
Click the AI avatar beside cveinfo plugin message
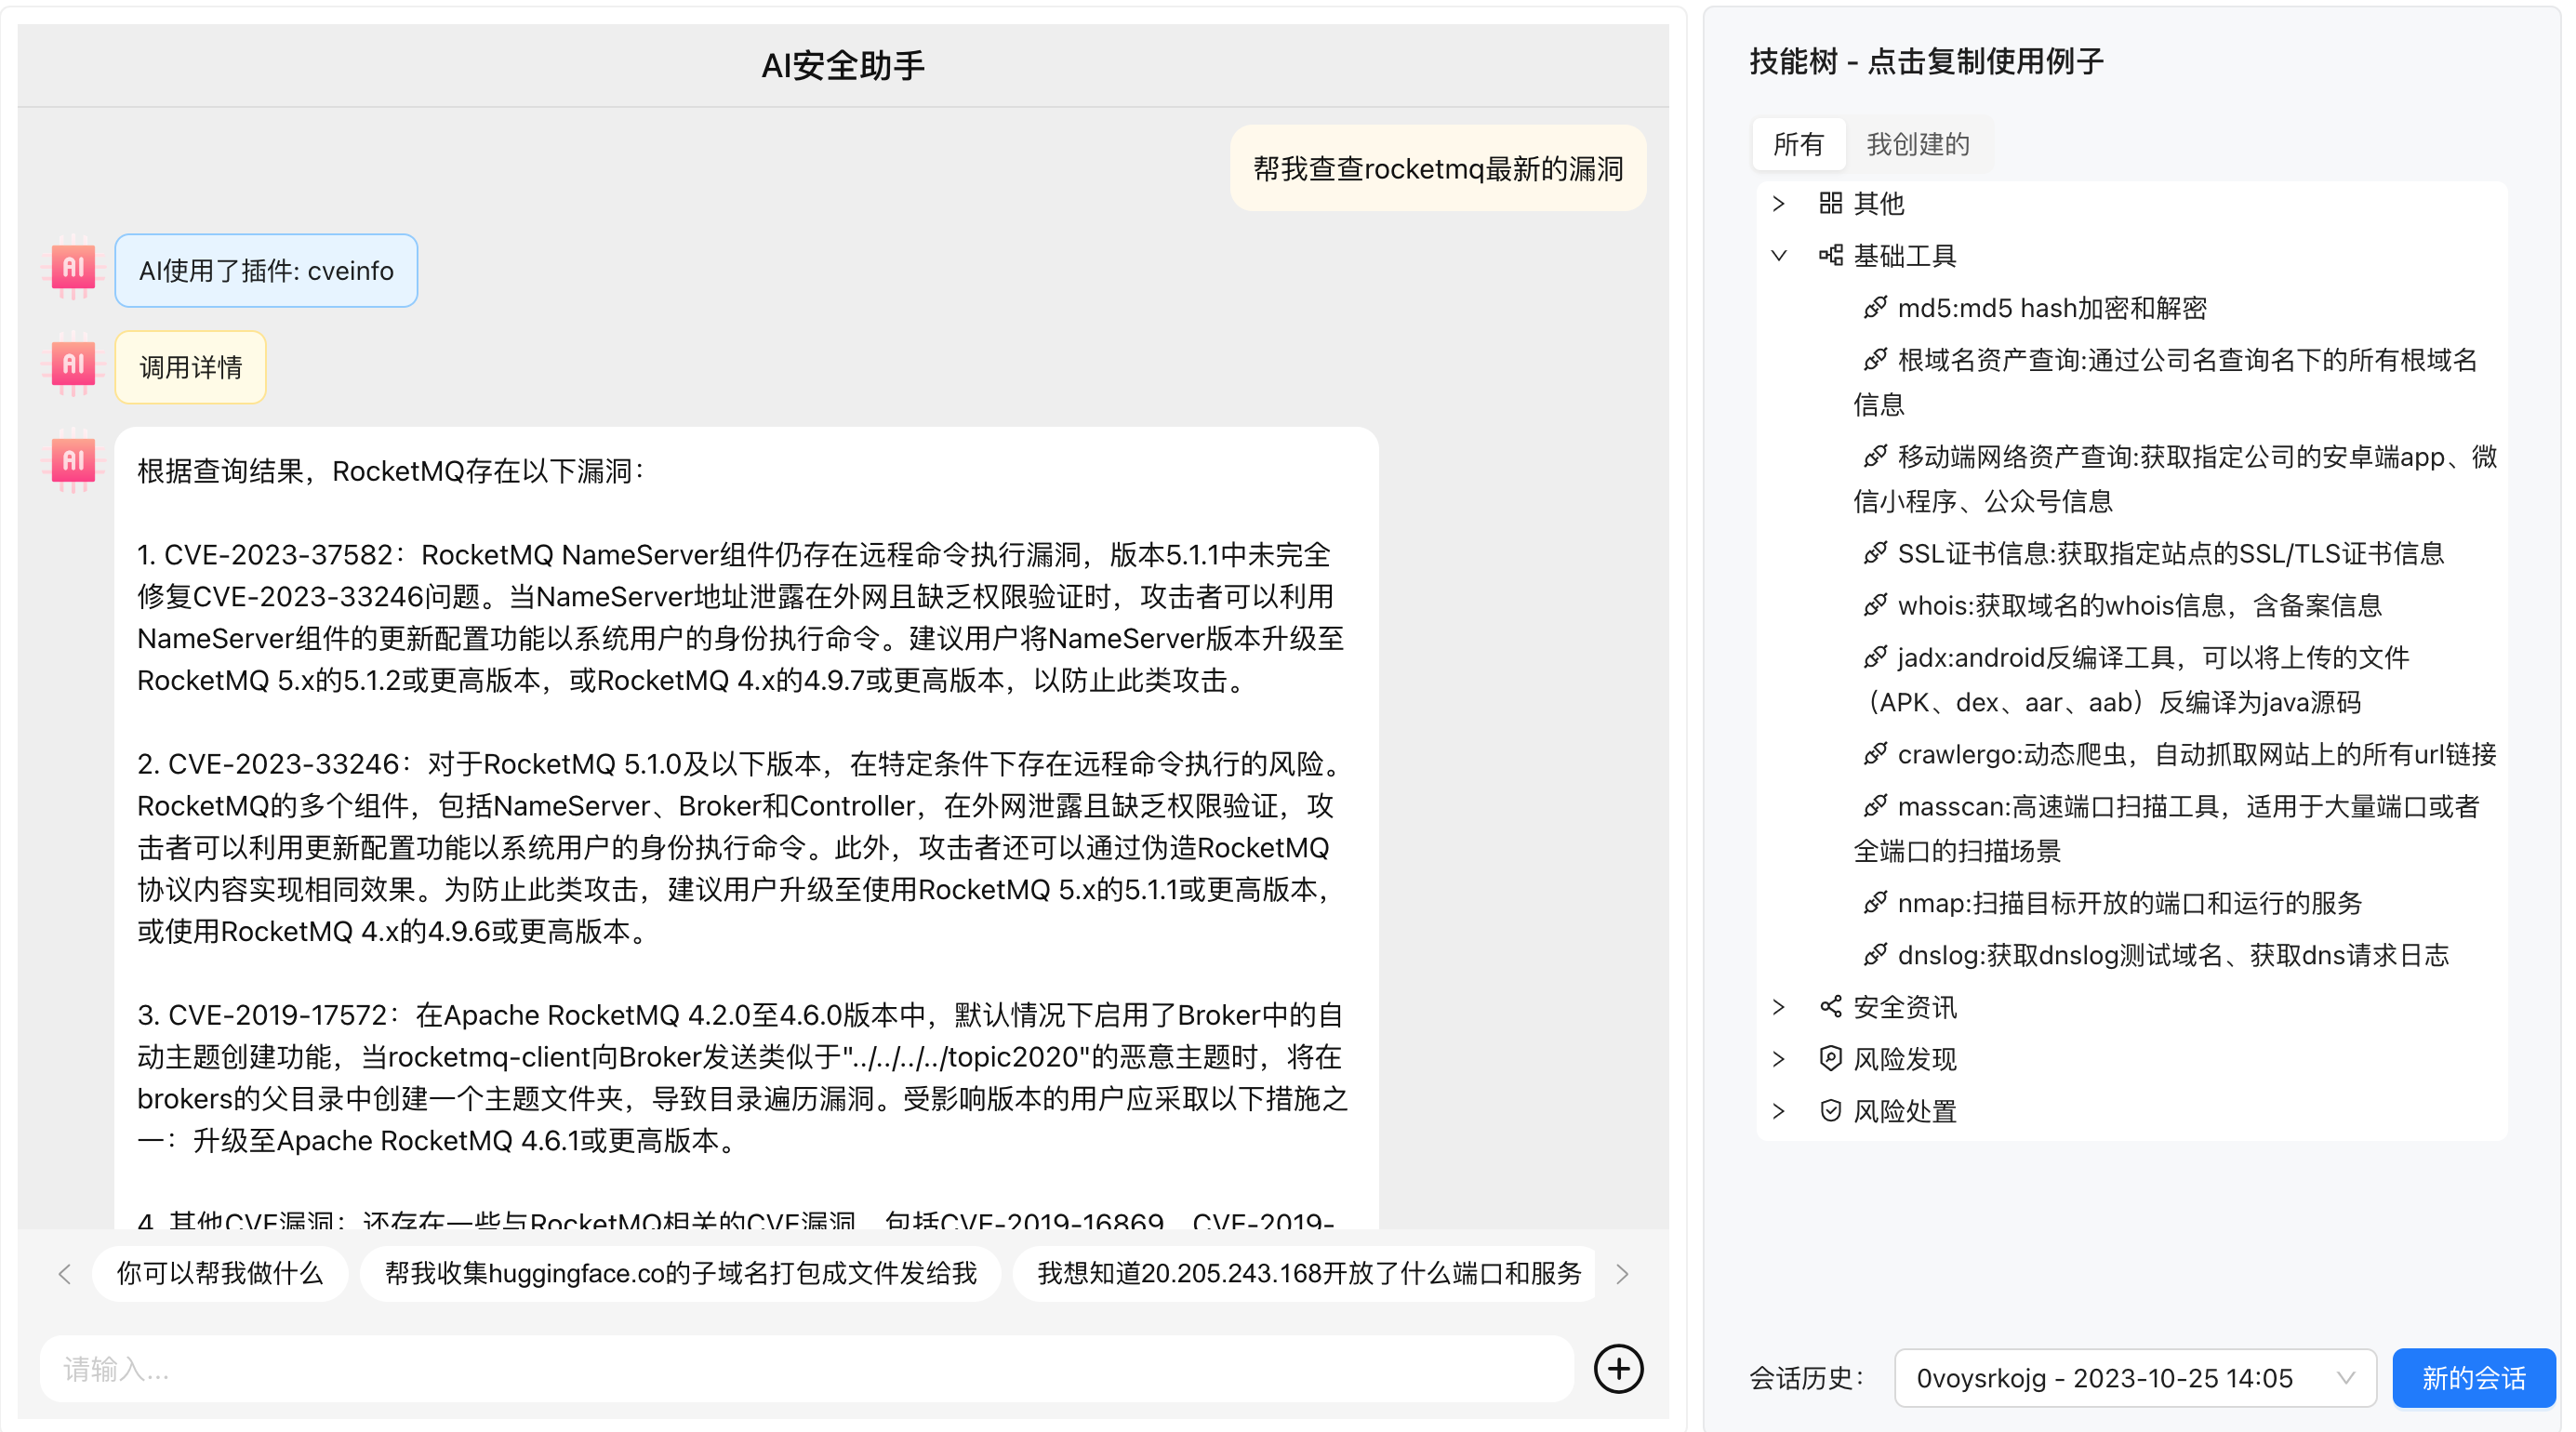pyautogui.click(x=74, y=269)
